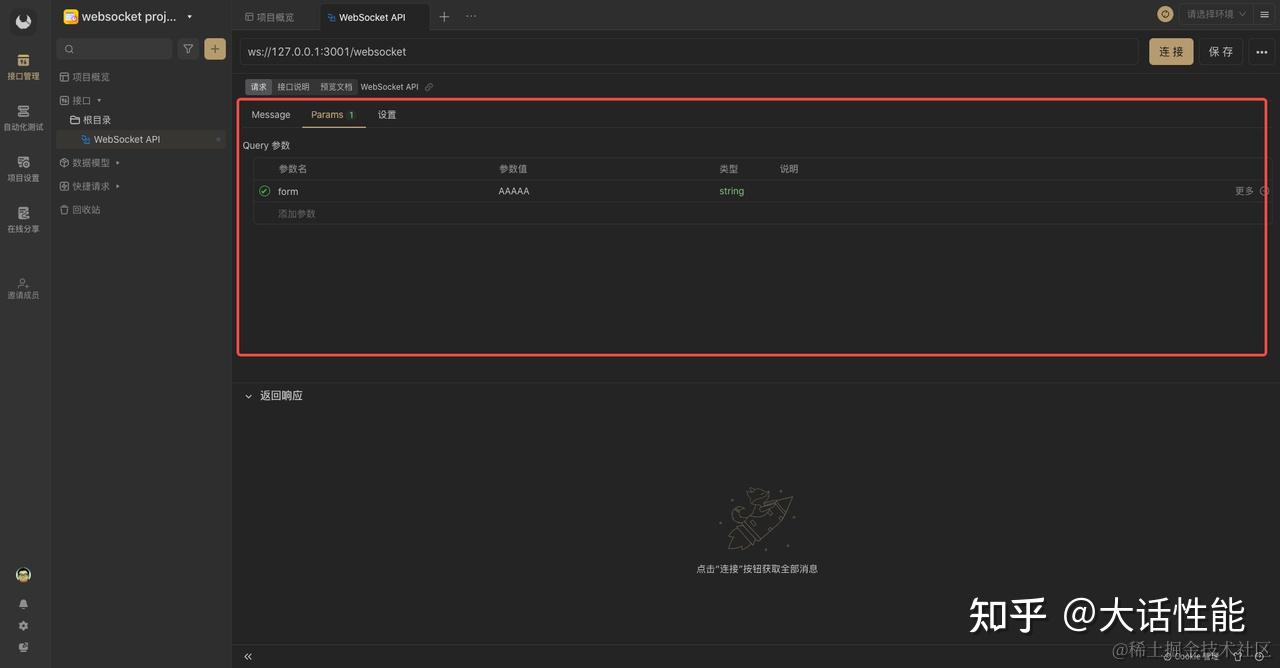Image resolution: width=1280 pixels, height=668 pixels.
Task: Click the 保存 save button
Action: pos(1220,51)
